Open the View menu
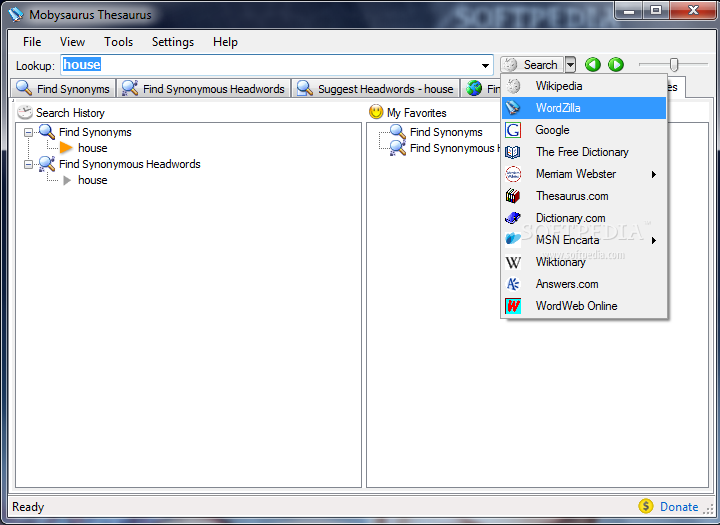This screenshot has width=720, height=525. pyautogui.click(x=72, y=42)
